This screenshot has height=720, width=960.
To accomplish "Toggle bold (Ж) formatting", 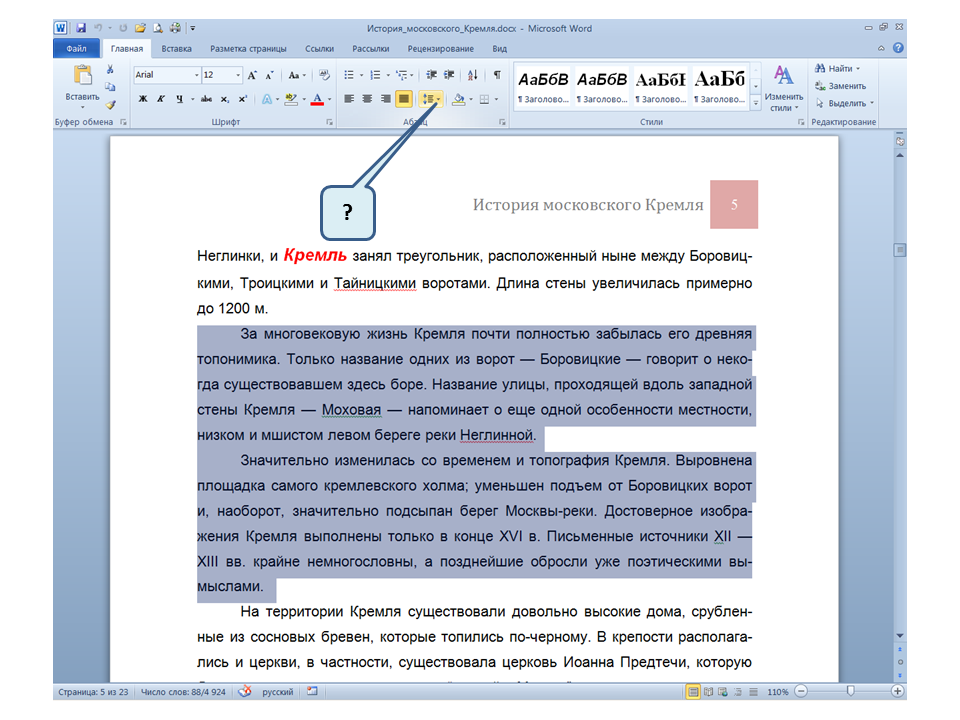I will [143, 99].
